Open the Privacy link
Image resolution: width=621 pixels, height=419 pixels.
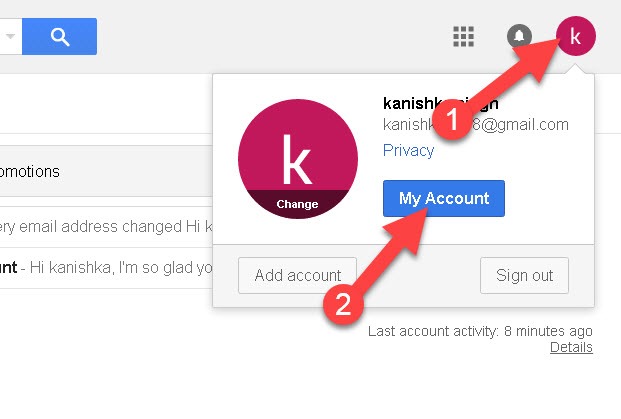(408, 150)
